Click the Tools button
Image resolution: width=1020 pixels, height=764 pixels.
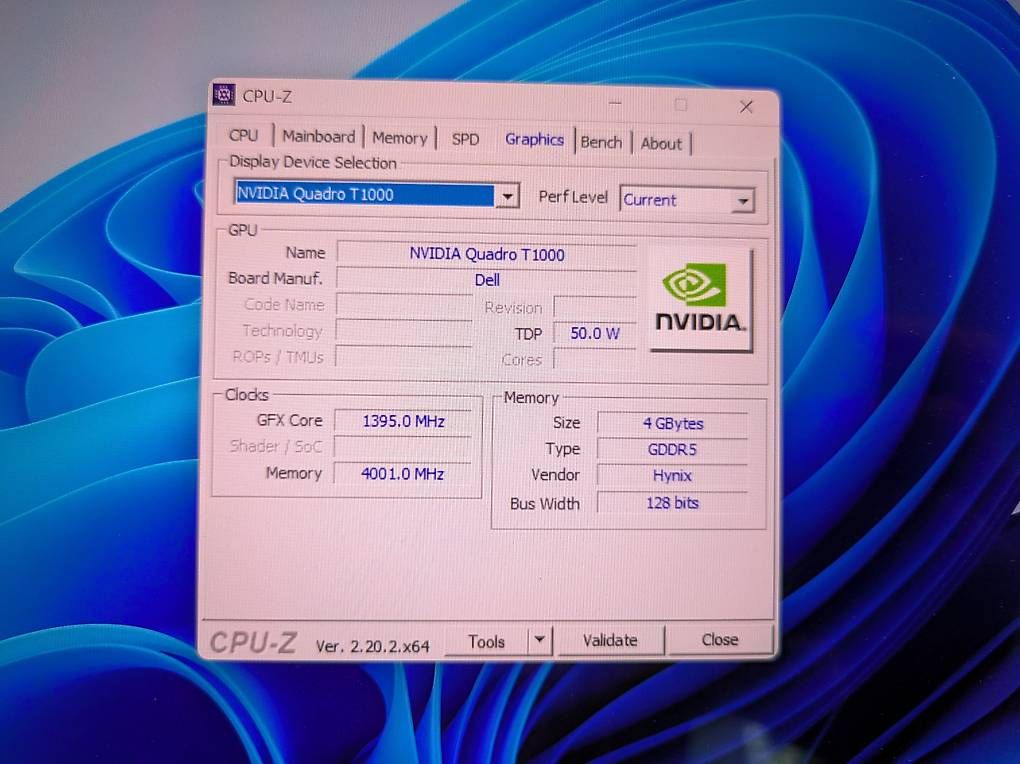point(487,642)
